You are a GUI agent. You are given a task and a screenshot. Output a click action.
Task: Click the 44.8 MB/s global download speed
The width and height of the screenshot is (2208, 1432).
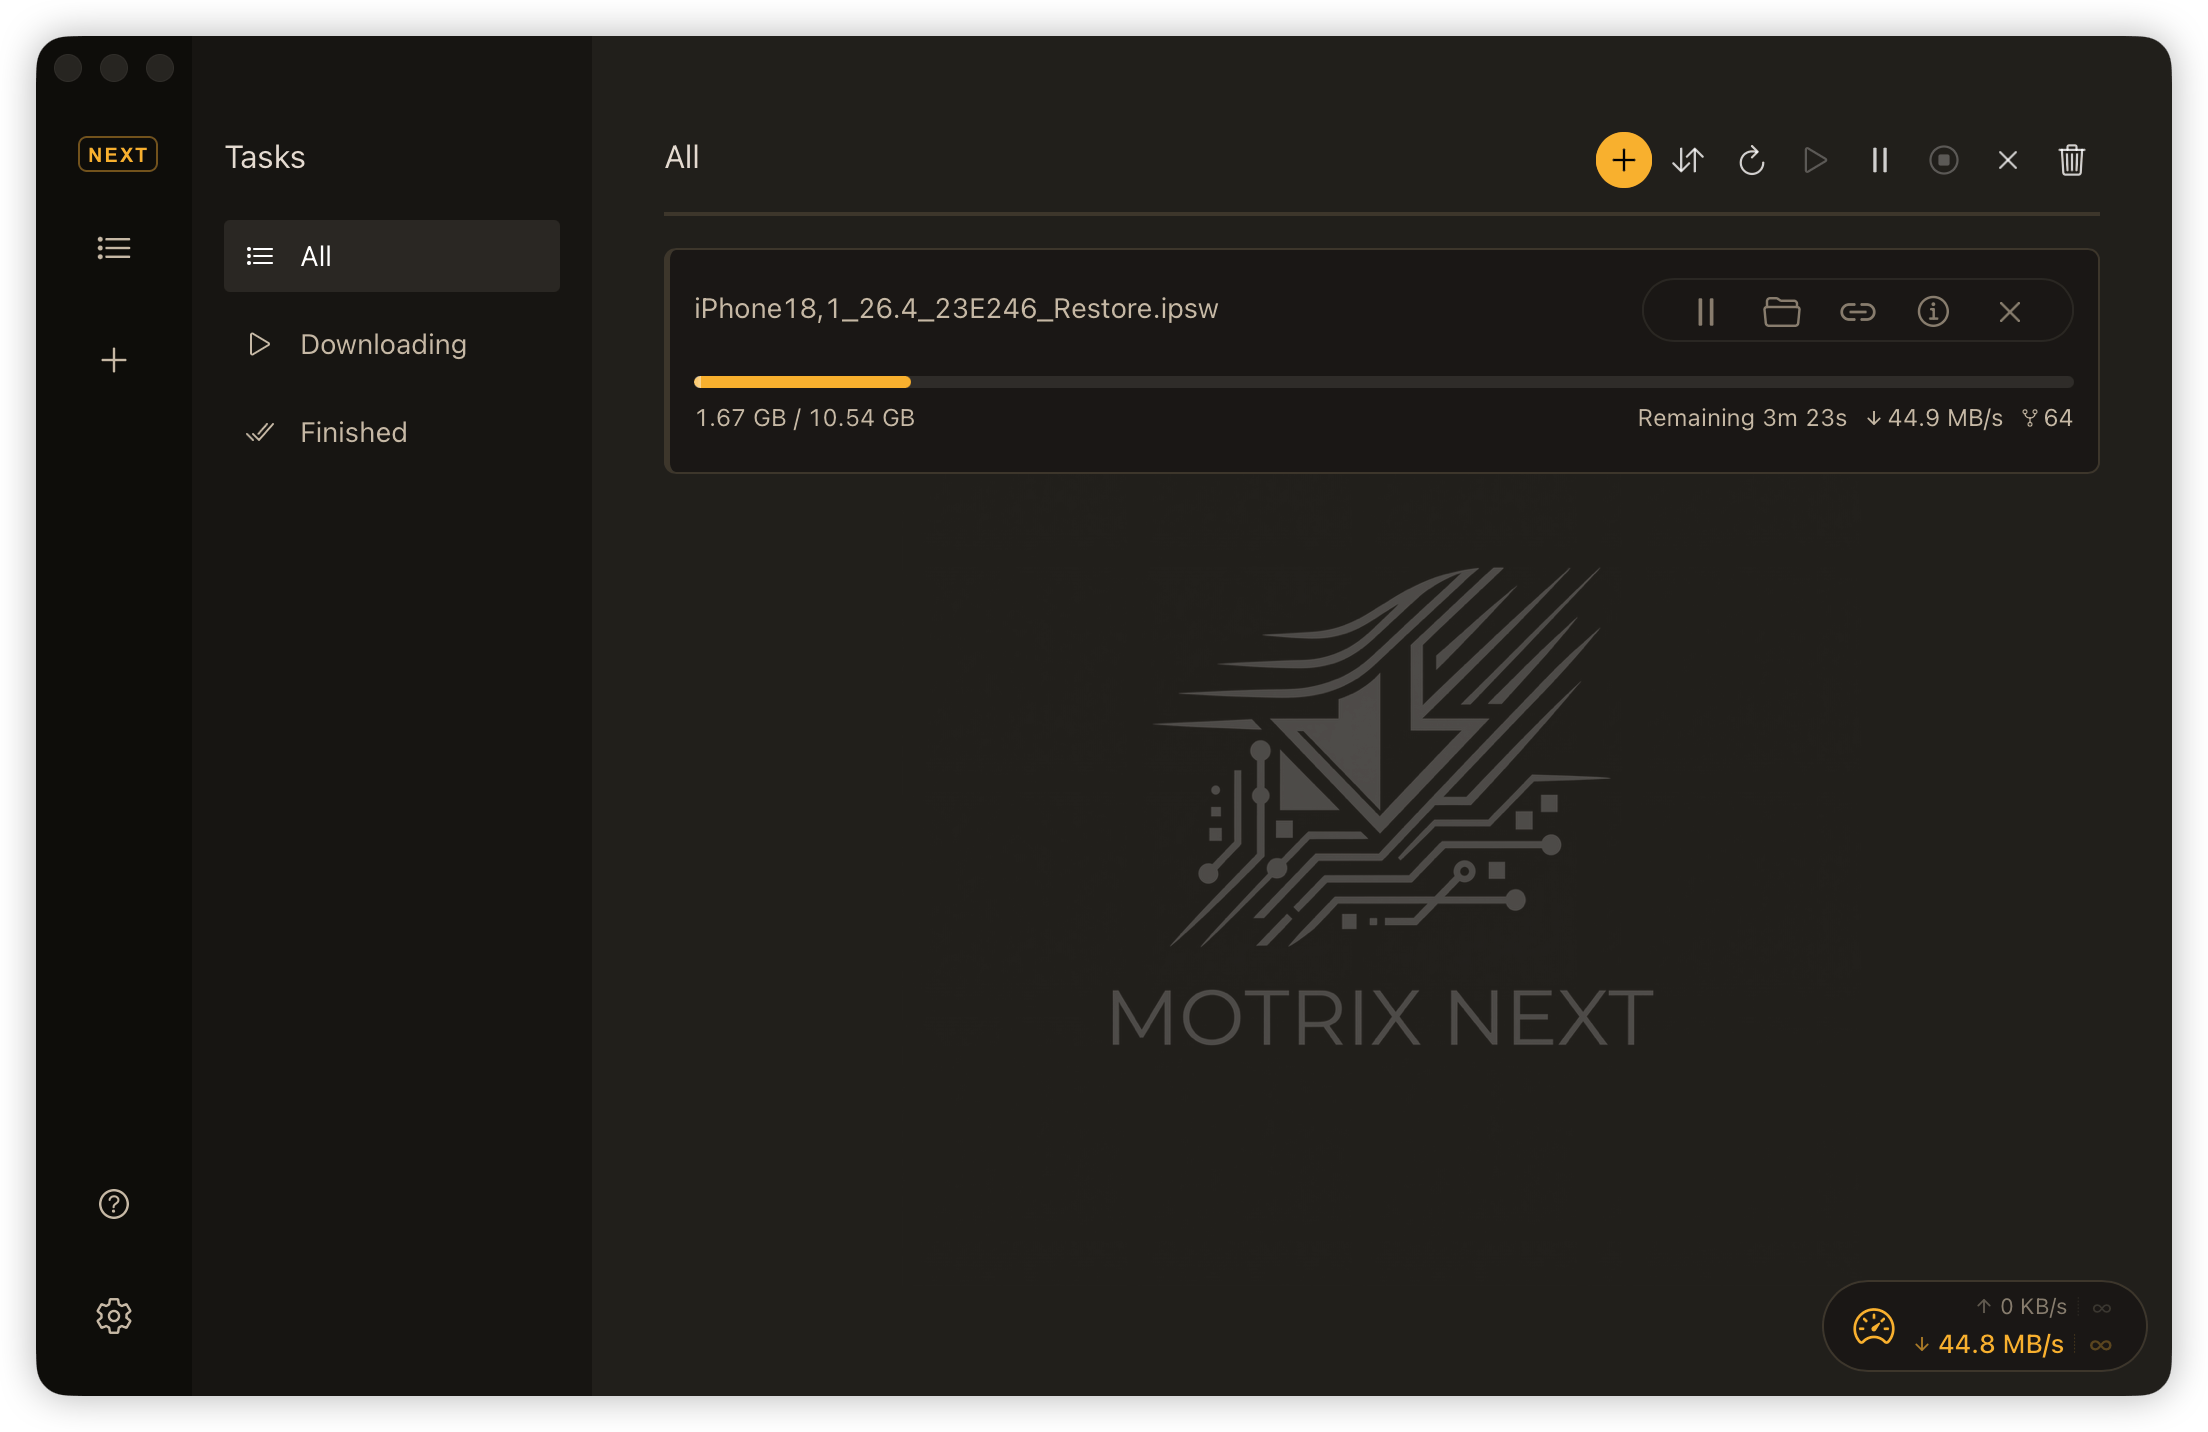pyautogui.click(x=1989, y=1344)
